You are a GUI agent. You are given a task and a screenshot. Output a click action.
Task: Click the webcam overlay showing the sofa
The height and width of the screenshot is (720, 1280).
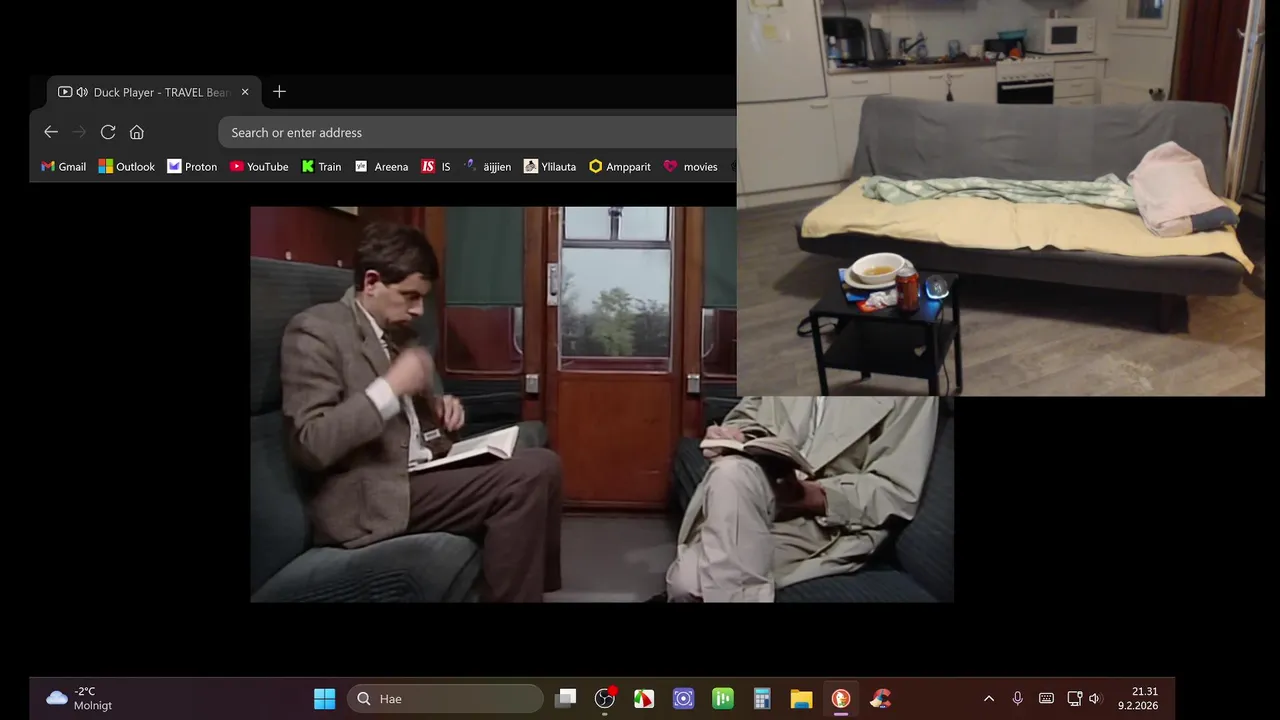(x=1001, y=198)
